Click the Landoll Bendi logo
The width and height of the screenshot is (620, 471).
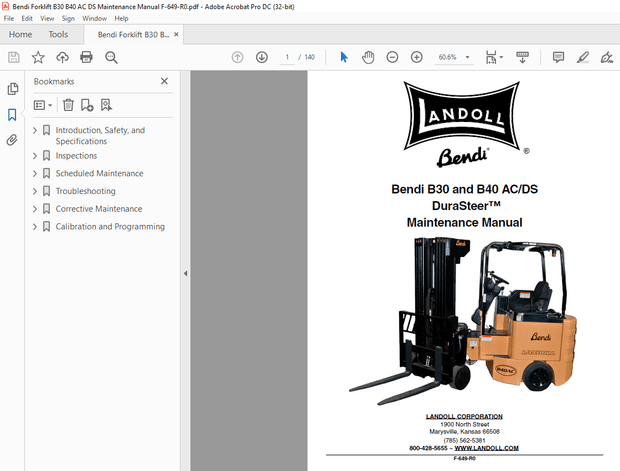click(465, 123)
